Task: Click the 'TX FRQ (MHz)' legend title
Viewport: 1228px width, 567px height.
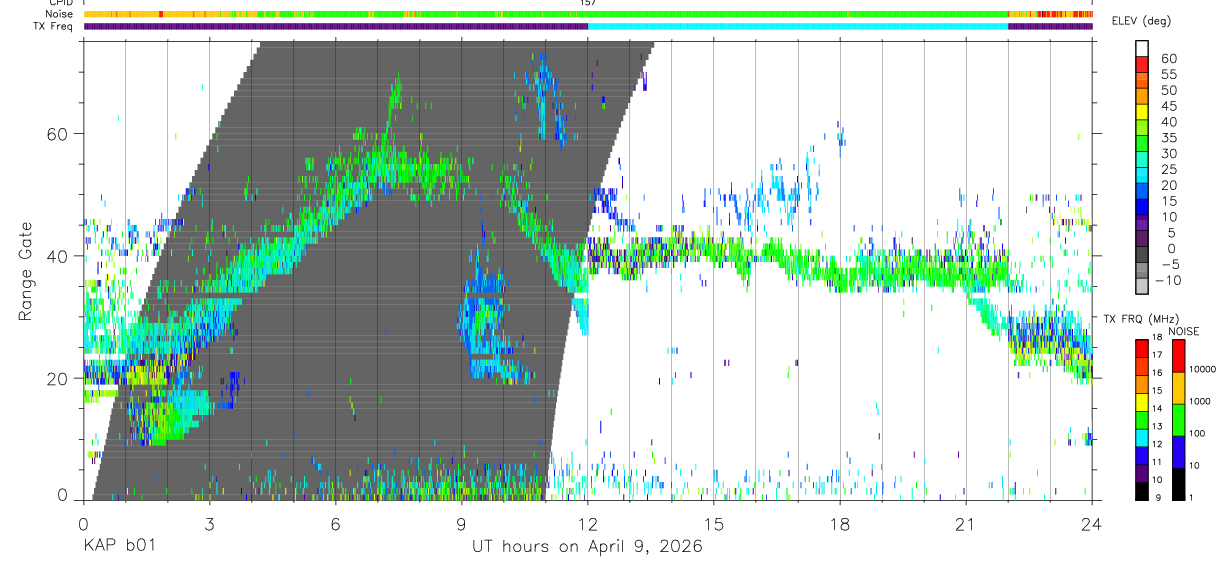Action: [x=1139, y=319]
